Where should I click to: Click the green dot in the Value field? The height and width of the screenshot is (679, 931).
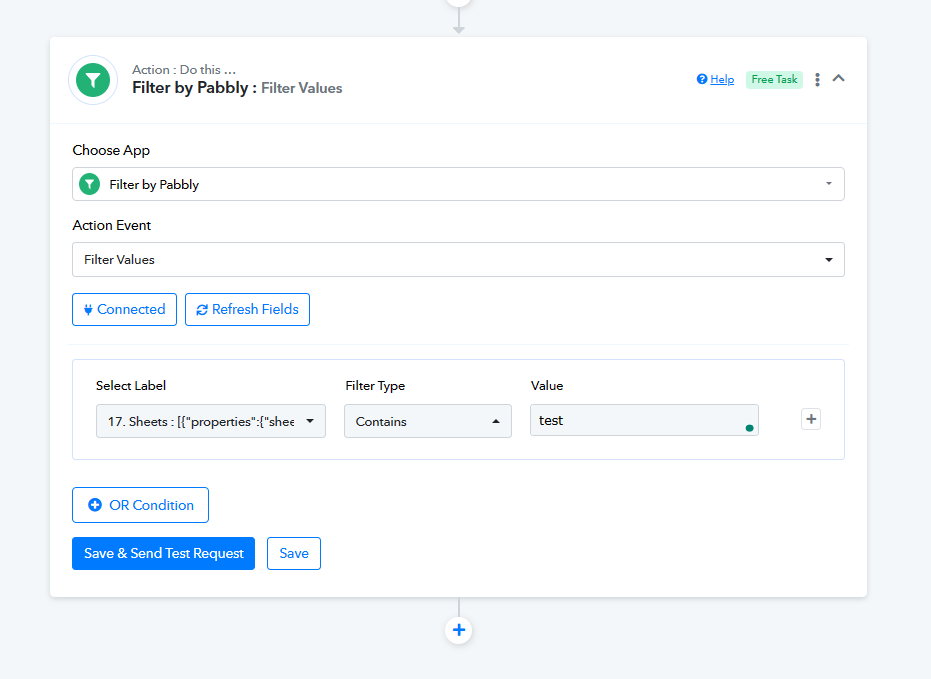click(749, 428)
